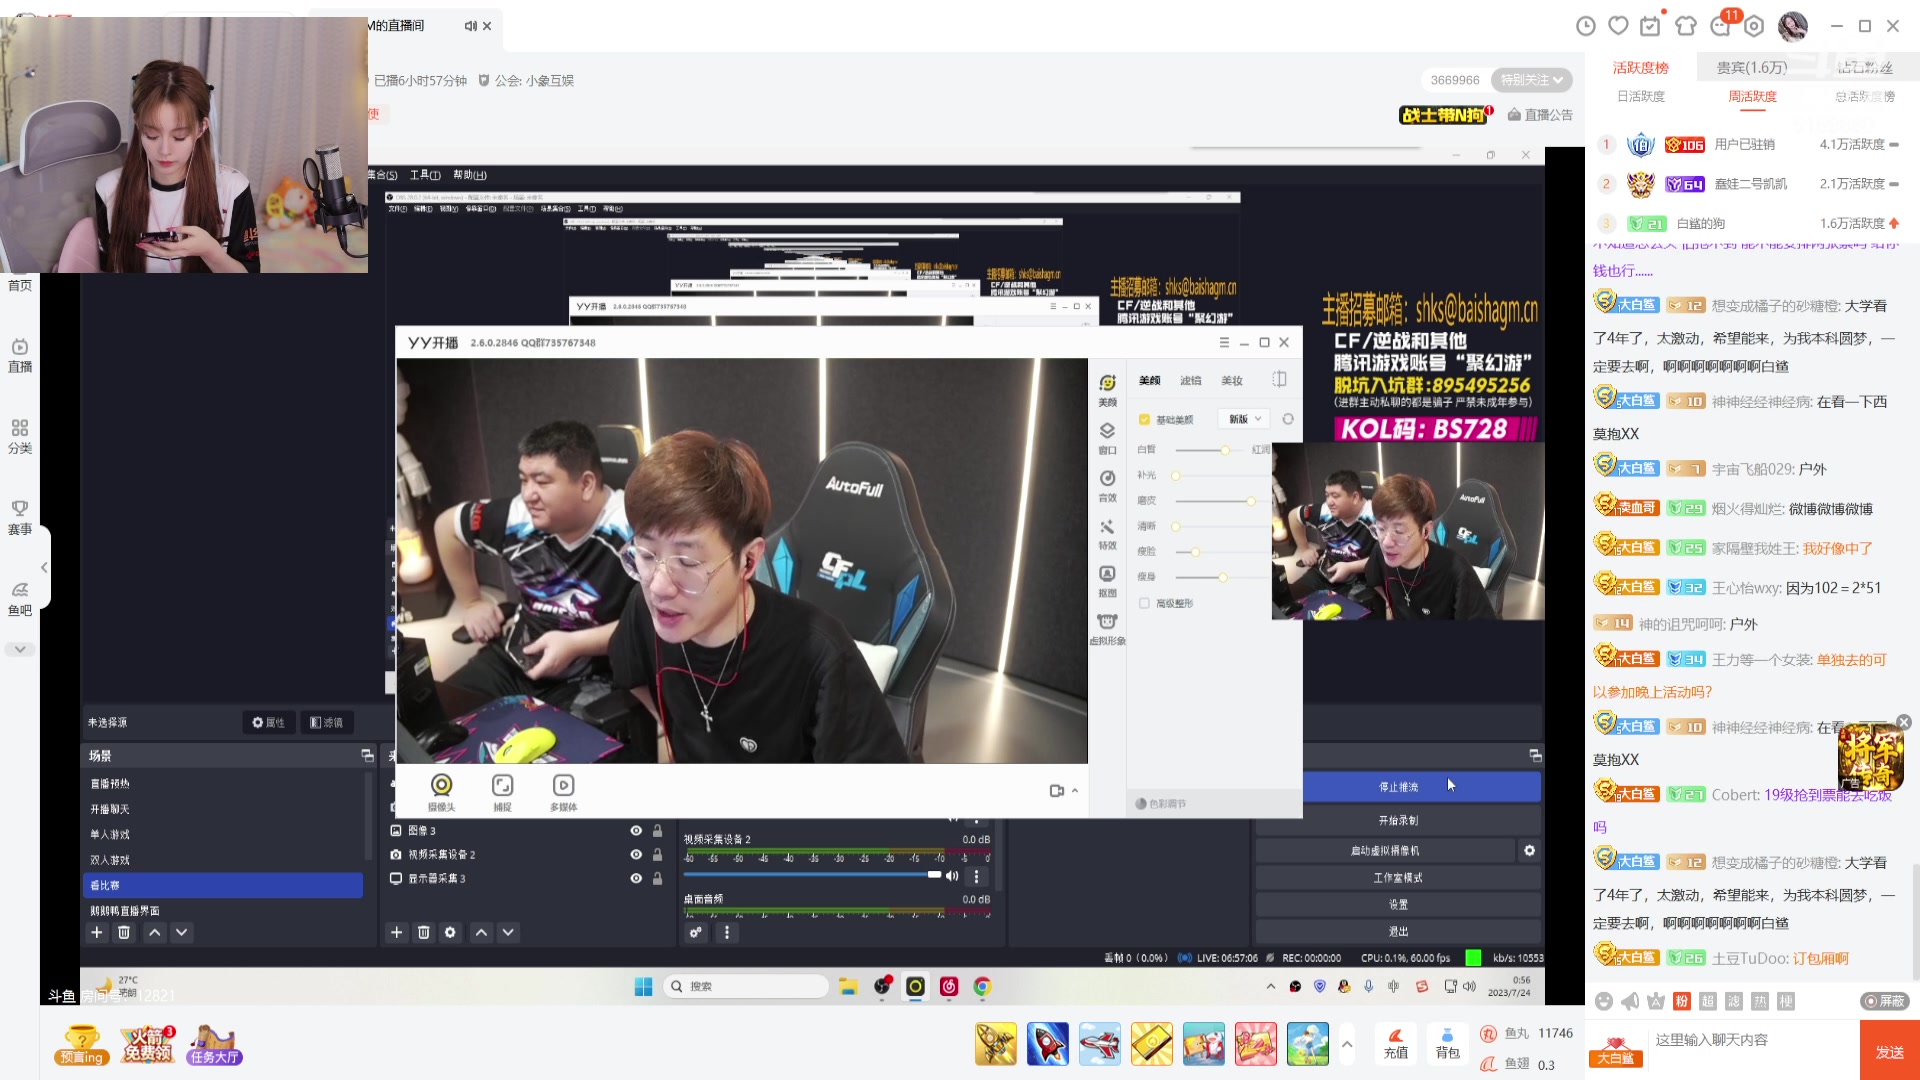1920x1080 pixels.
Task: Open the 帮助(H) menu in OBS
Action: (x=470, y=175)
